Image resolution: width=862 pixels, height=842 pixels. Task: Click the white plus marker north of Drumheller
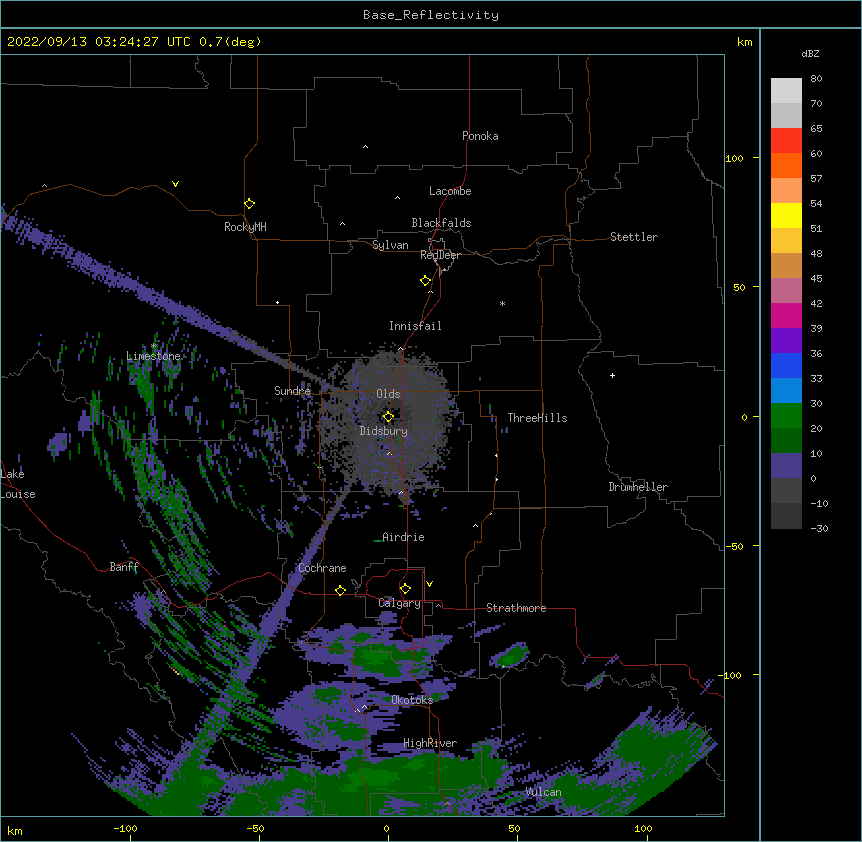click(x=612, y=375)
